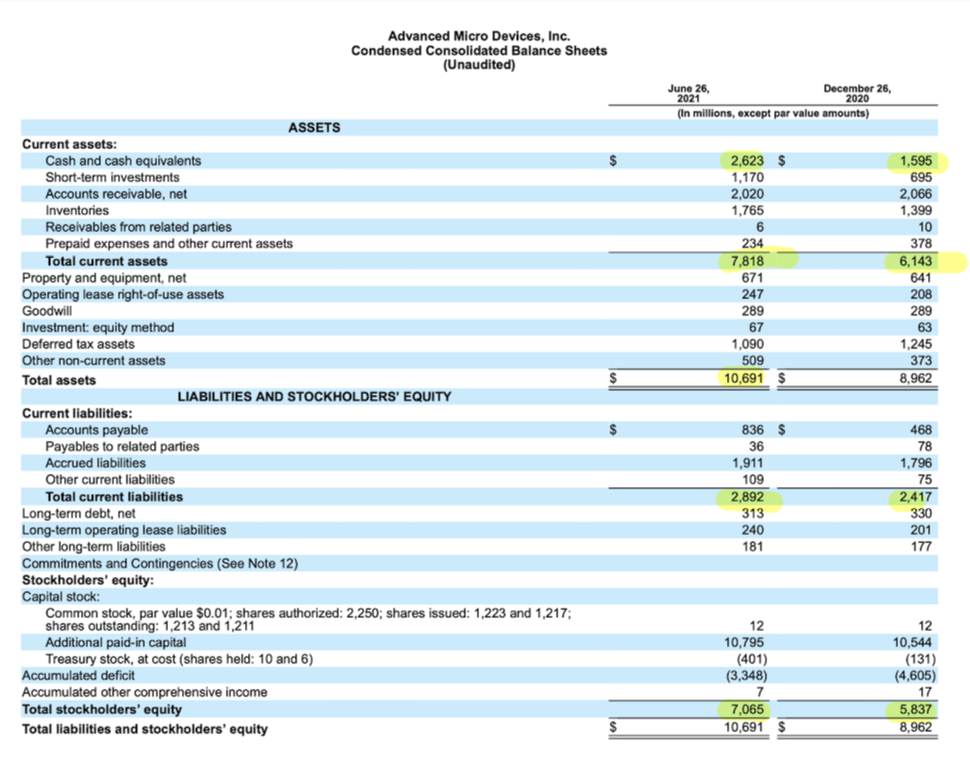The width and height of the screenshot is (970, 758).
Task: Click accounts receivable value 2,066
Action: click(x=916, y=194)
